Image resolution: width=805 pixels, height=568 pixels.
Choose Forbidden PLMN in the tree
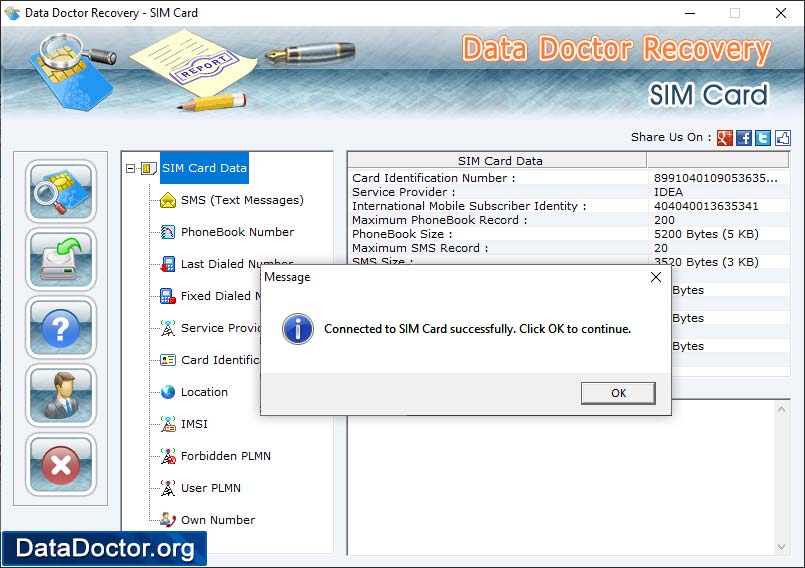tap(225, 456)
